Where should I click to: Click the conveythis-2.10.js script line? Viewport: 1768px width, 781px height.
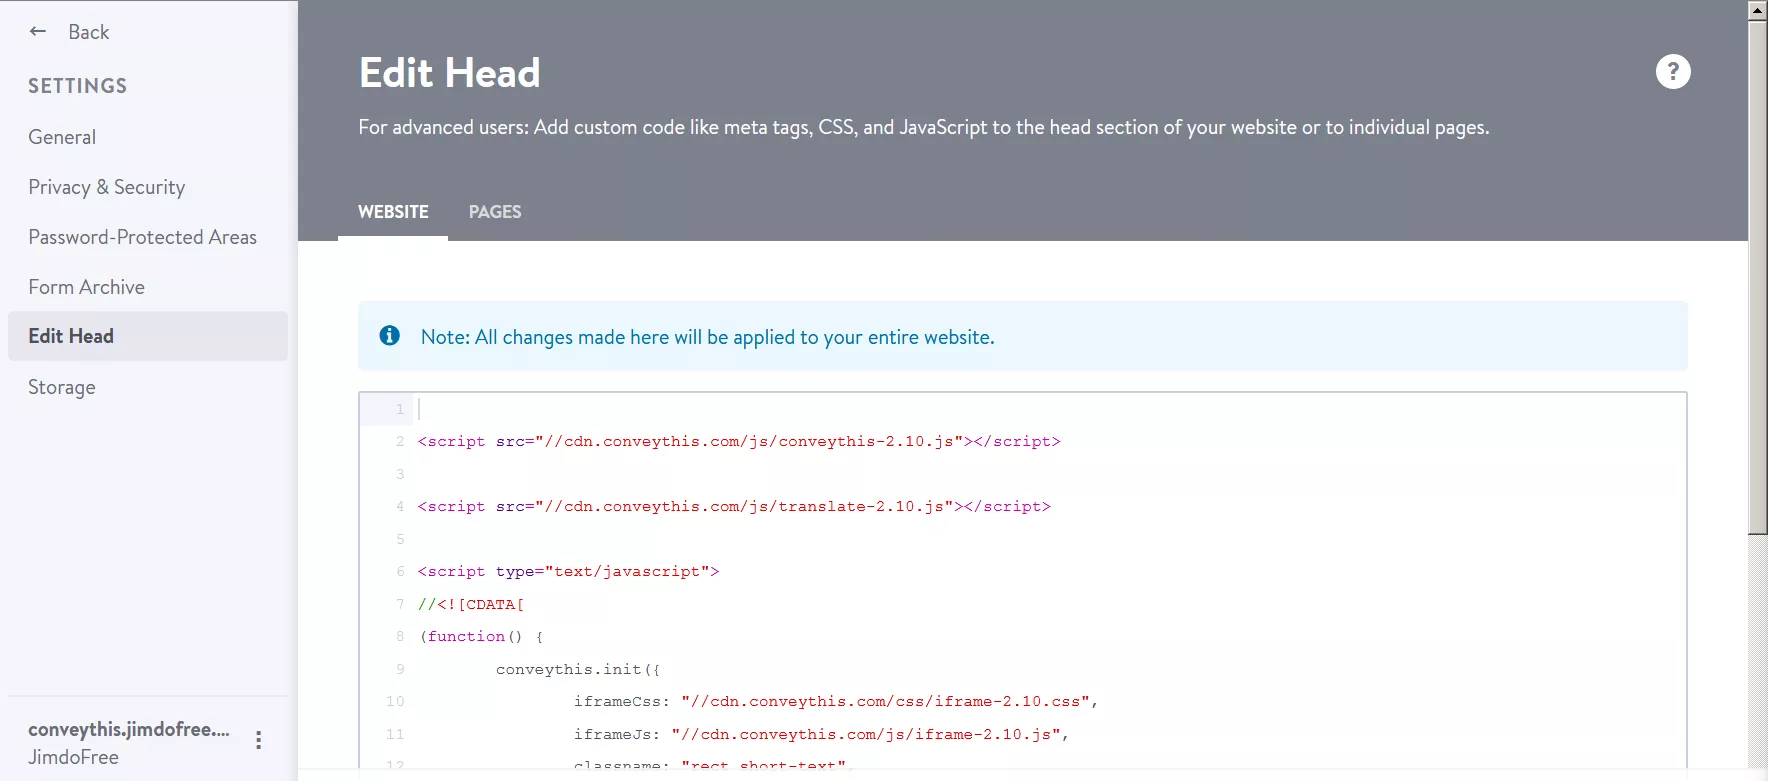pyautogui.click(x=739, y=441)
